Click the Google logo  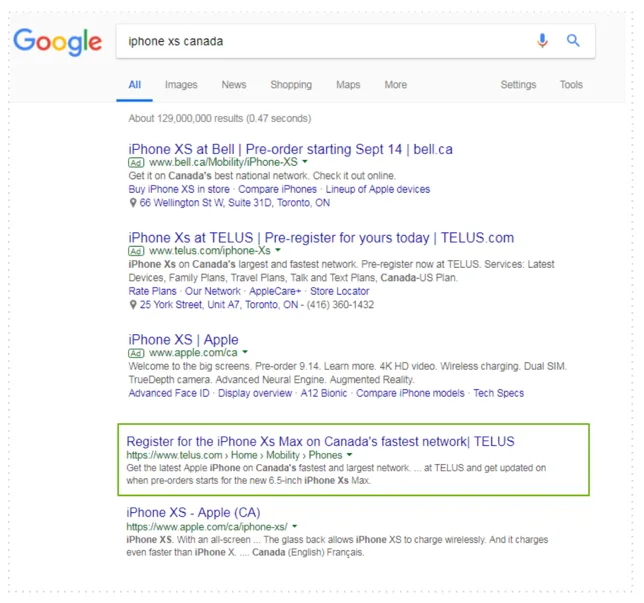58,42
